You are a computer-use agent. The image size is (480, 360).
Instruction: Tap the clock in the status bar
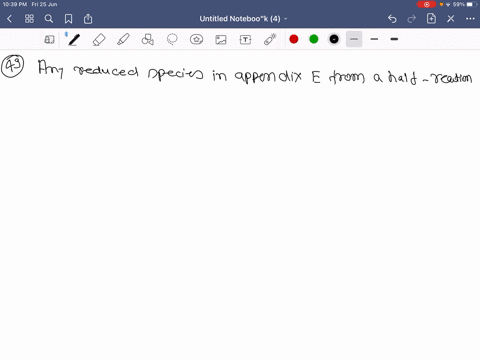pyautogui.click(x=15, y=4)
